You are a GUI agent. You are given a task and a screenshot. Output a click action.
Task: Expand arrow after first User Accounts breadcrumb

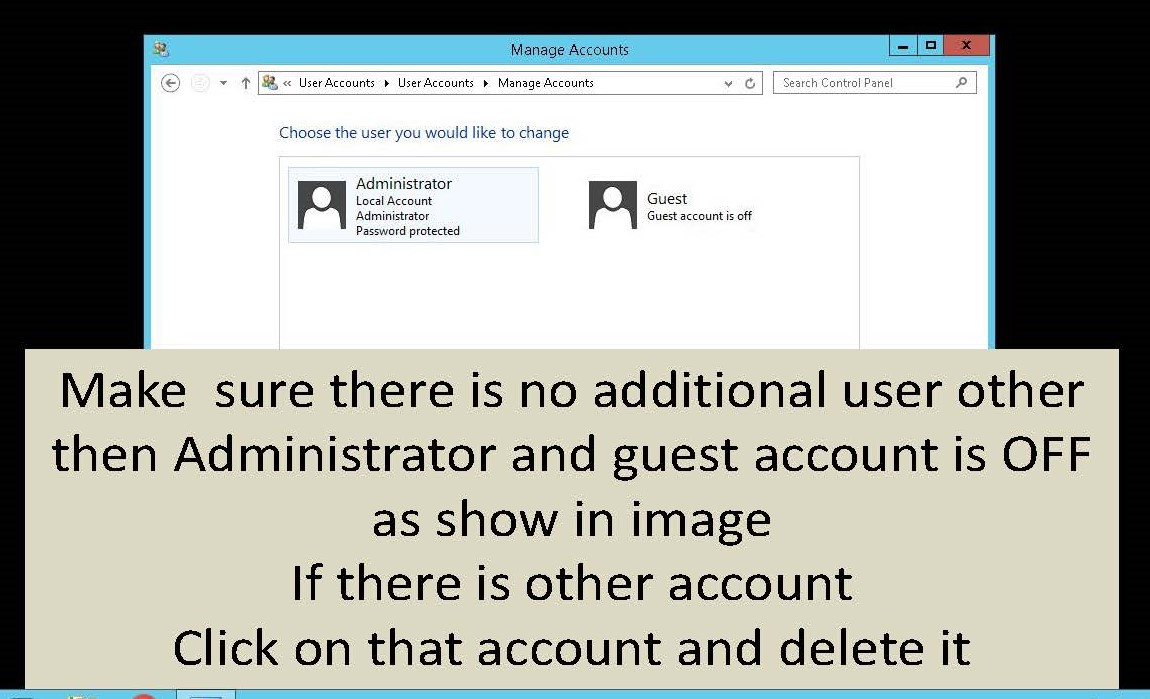tap(386, 83)
